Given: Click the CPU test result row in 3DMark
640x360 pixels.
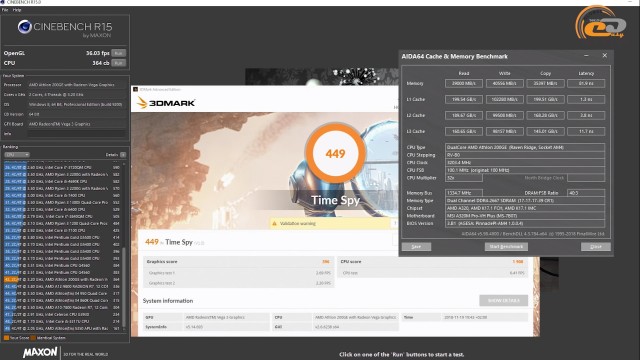Looking at the screenshot, I should [x=433, y=273].
